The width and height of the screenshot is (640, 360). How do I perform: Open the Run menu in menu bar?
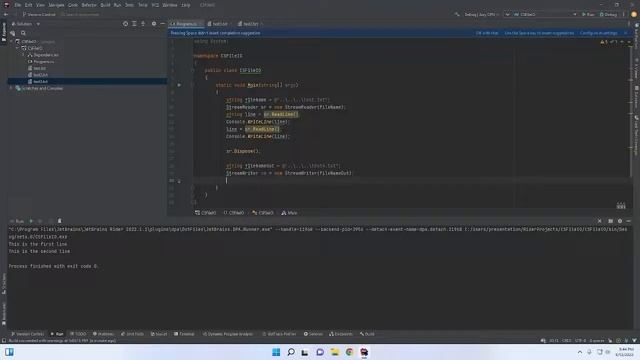pyautogui.click(x=117, y=5)
